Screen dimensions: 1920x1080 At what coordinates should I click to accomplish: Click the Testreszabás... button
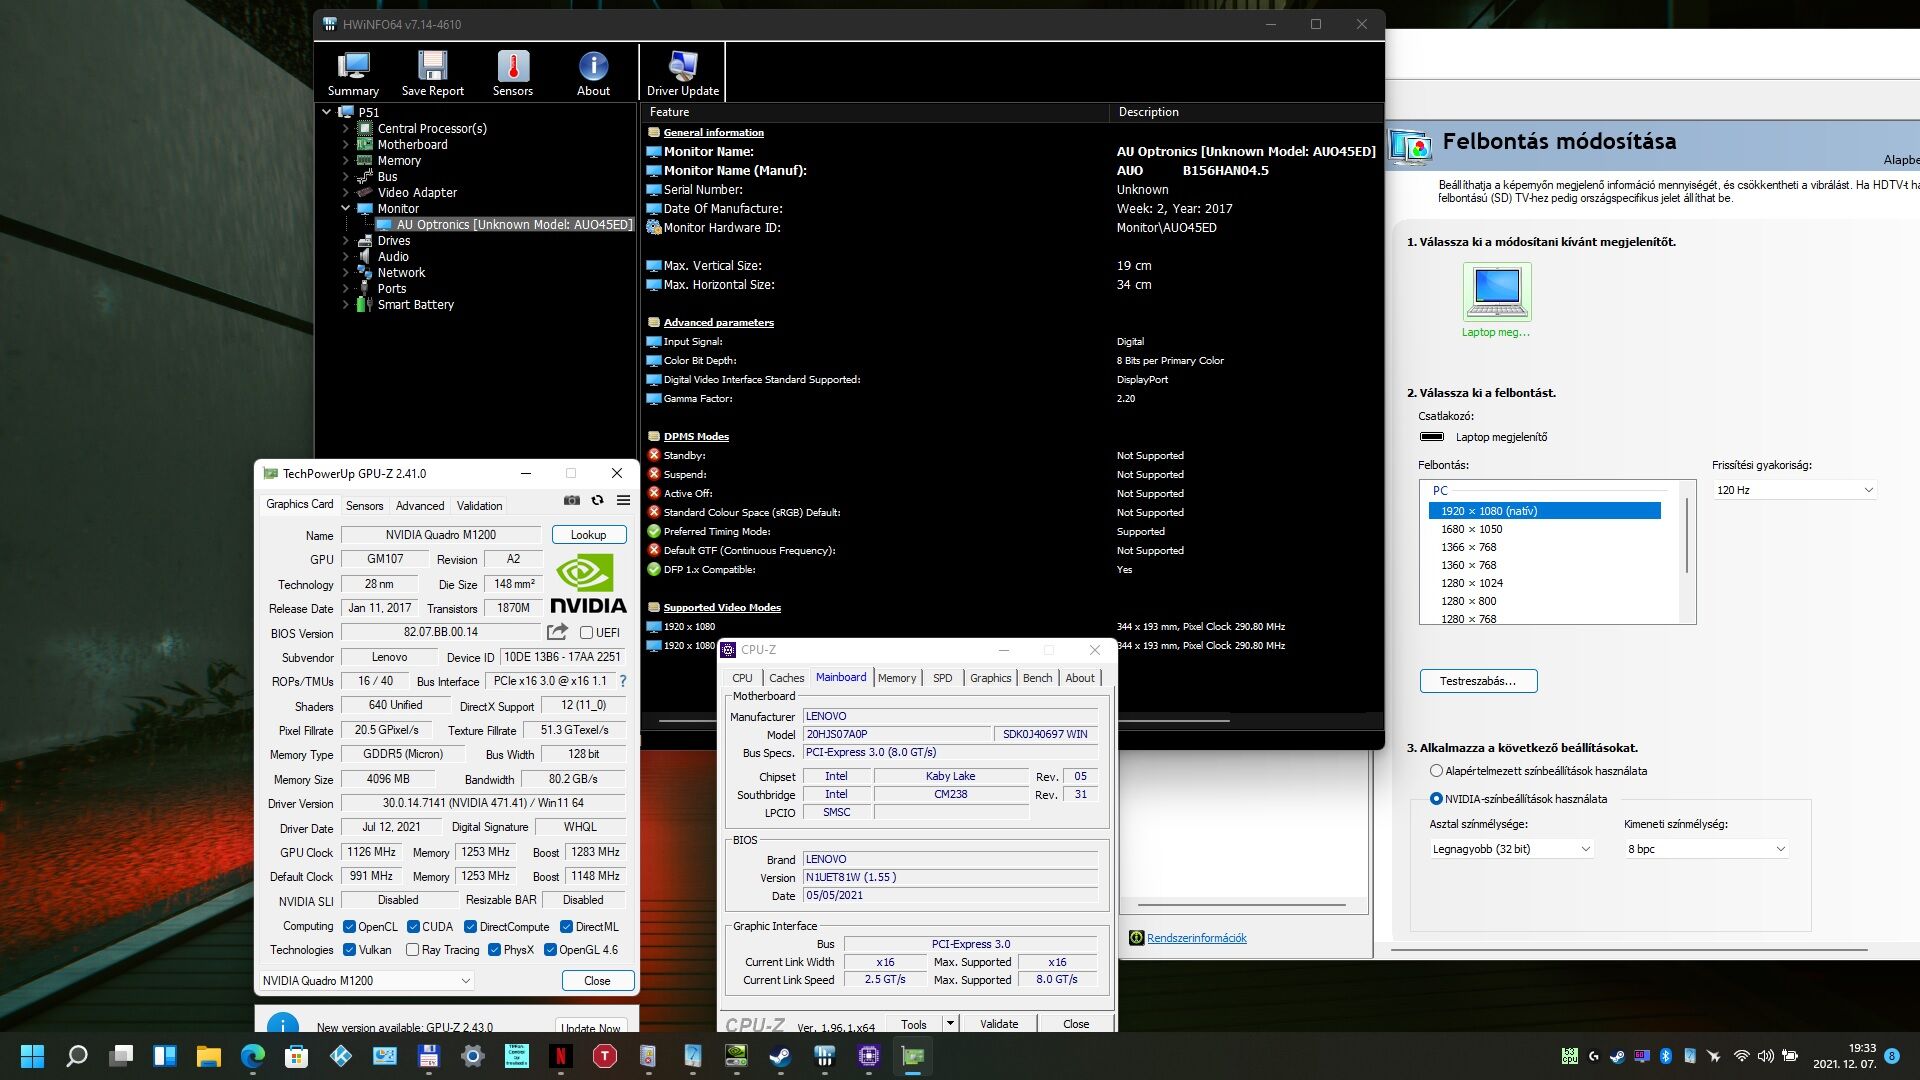pos(1478,681)
